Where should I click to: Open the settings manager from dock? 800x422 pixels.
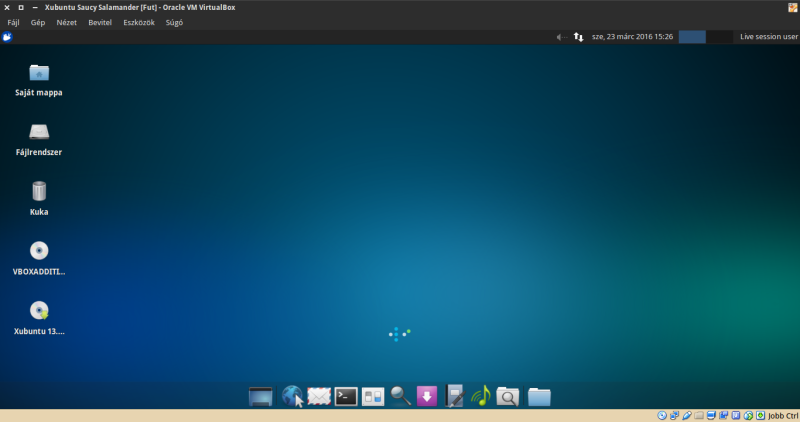point(373,396)
